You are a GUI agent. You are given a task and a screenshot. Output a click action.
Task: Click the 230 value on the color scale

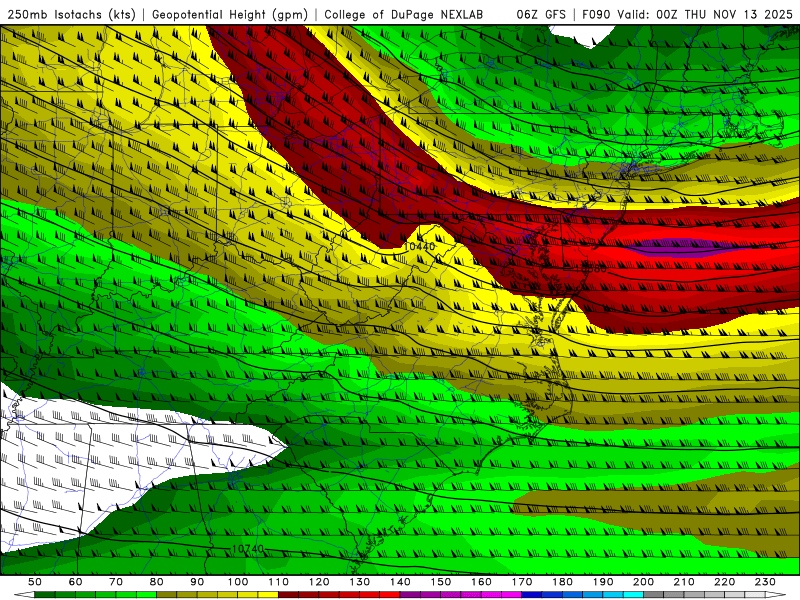(765, 582)
